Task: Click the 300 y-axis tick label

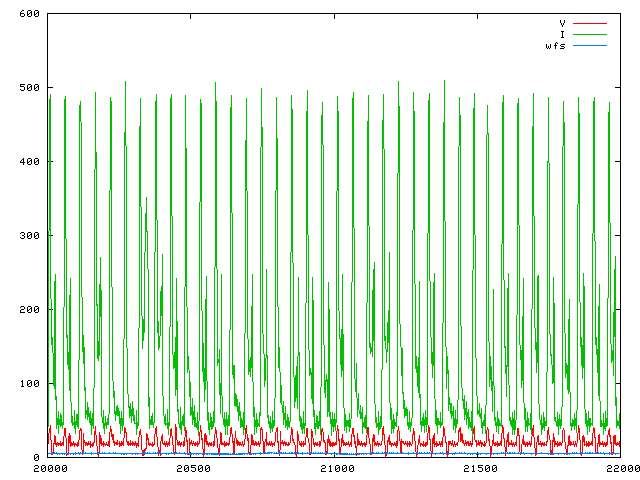Action: pos(29,236)
